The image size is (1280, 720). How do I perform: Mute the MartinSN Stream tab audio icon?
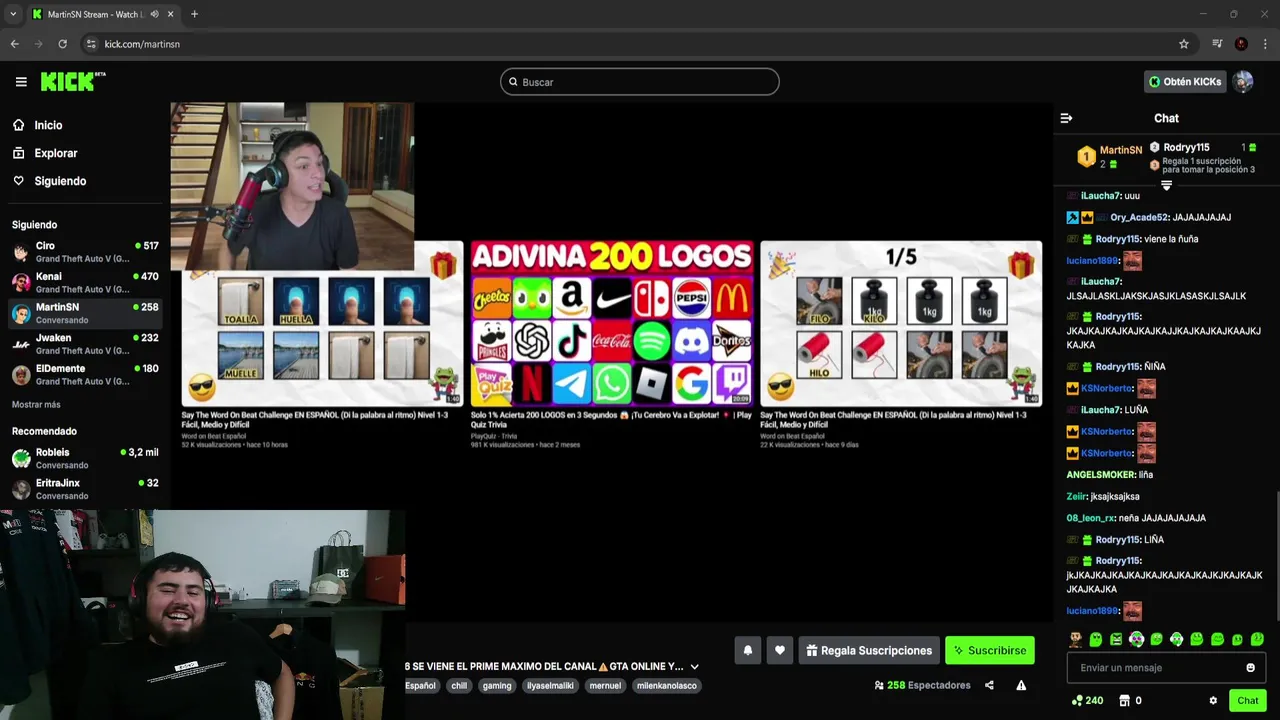pos(154,14)
